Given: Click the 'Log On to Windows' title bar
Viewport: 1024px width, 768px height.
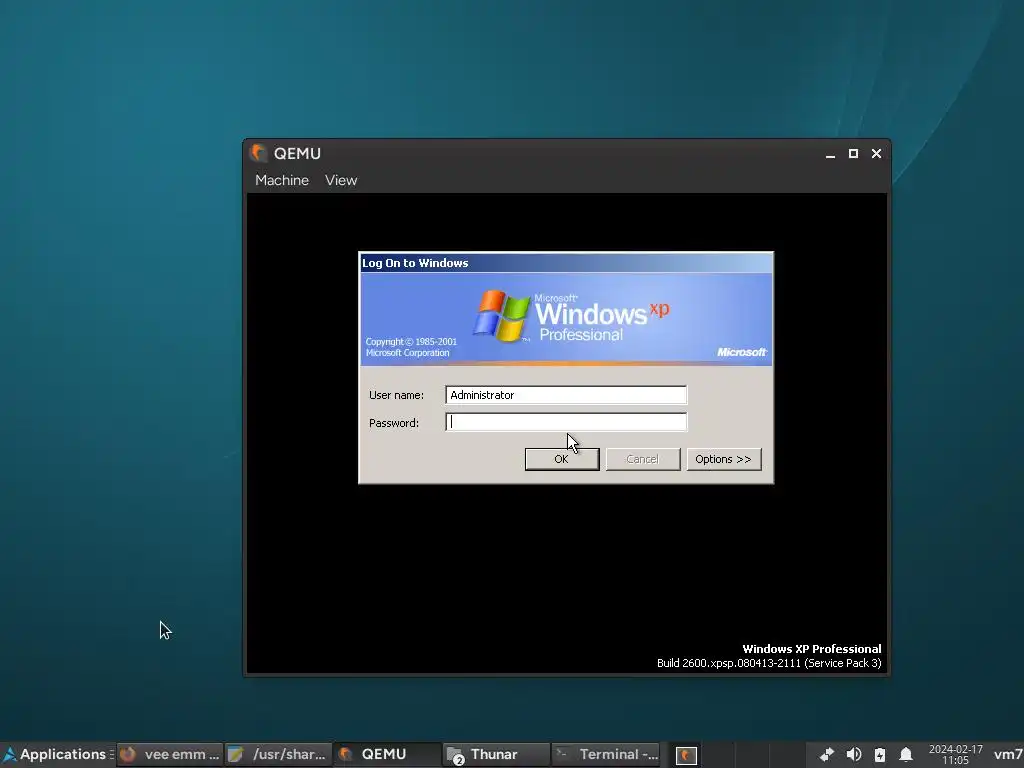Looking at the screenshot, I should pyautogui.click(x=566, y=263).
